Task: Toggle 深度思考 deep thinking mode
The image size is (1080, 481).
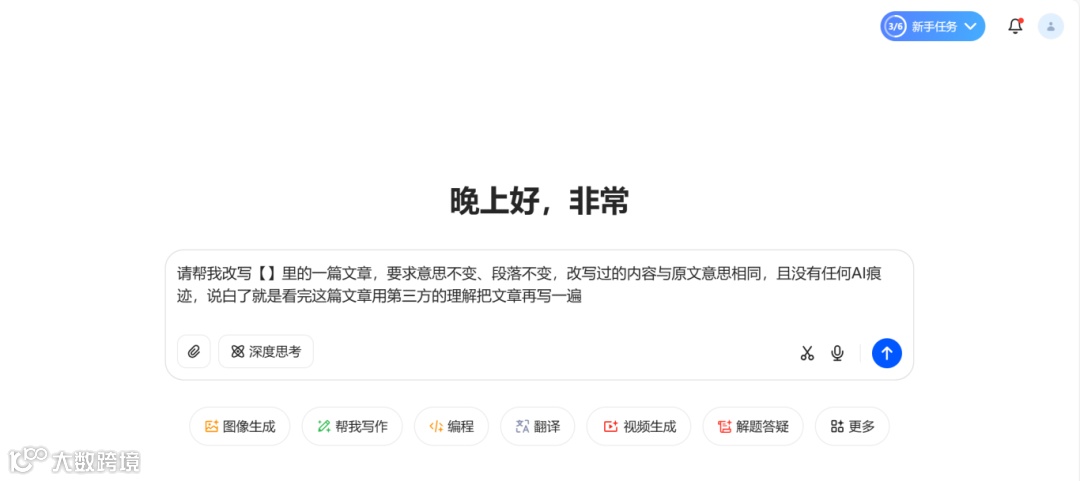Action: tap(266, 352)
